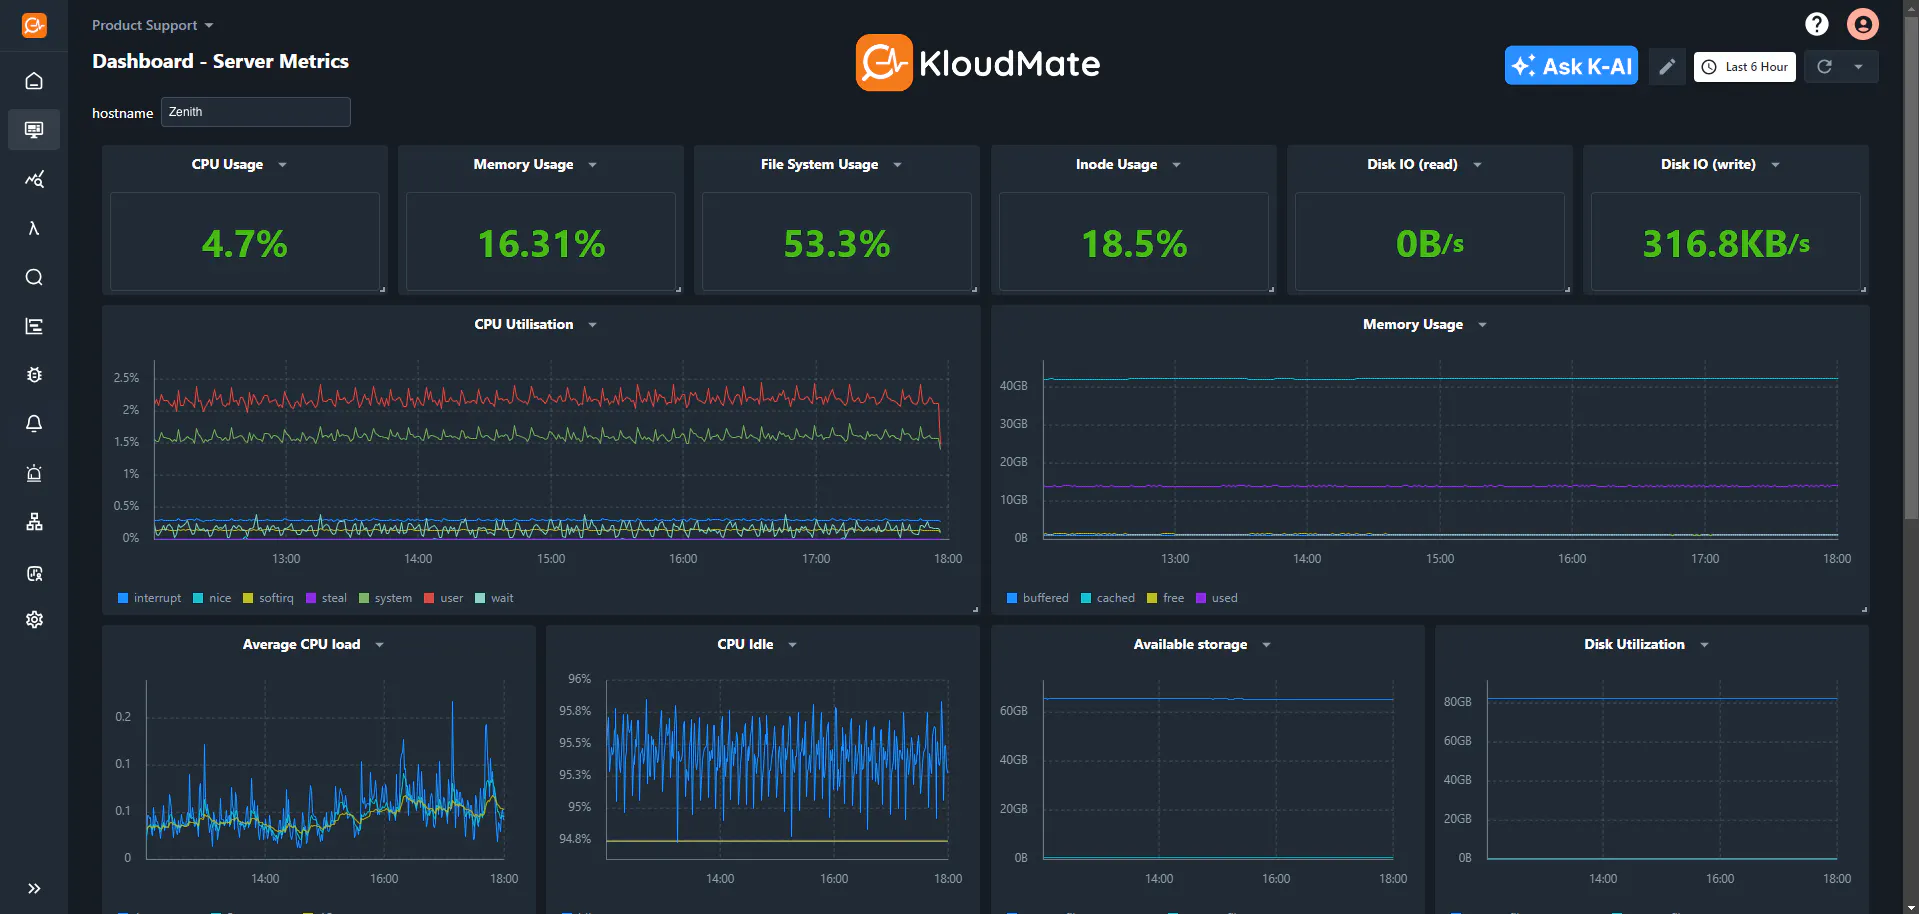Open Memory Usage chart panel menu

[1482, 325]
